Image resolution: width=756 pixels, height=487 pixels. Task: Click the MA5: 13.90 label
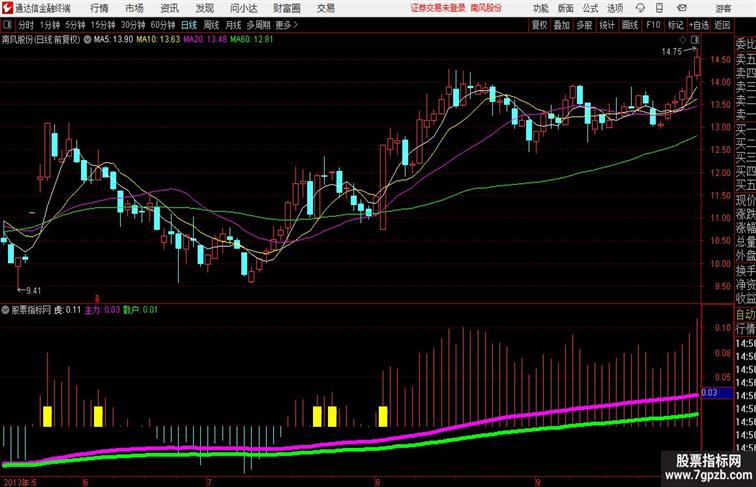click(x=113, y=40)
